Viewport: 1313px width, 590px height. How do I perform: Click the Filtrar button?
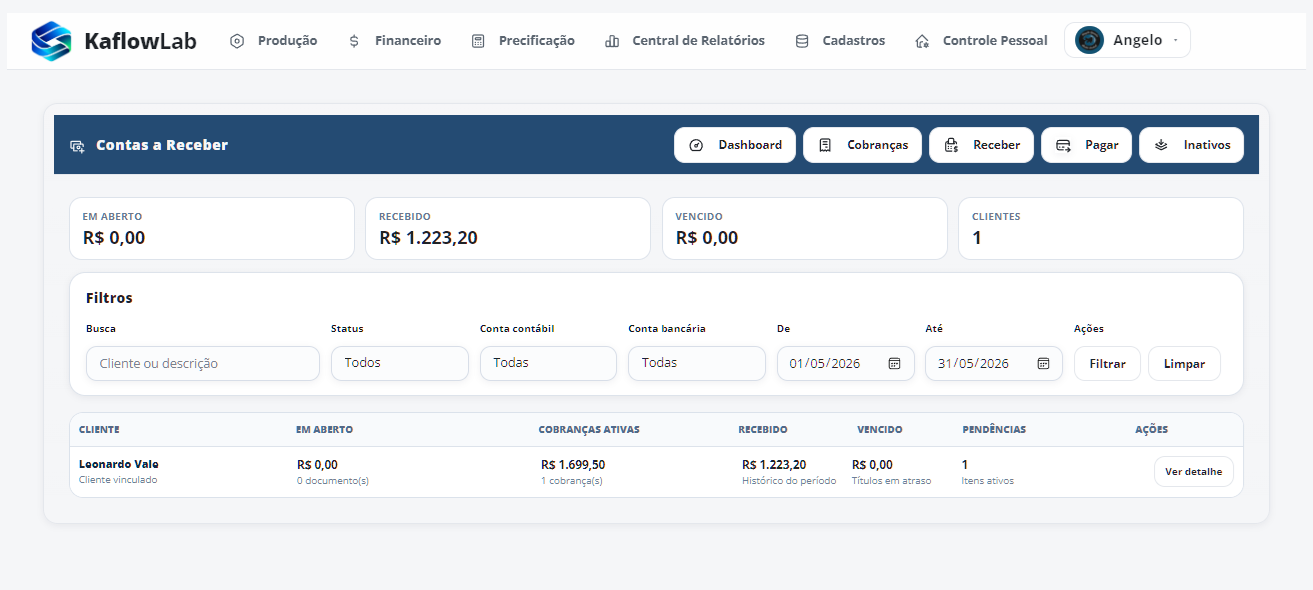coord(1107,364)
